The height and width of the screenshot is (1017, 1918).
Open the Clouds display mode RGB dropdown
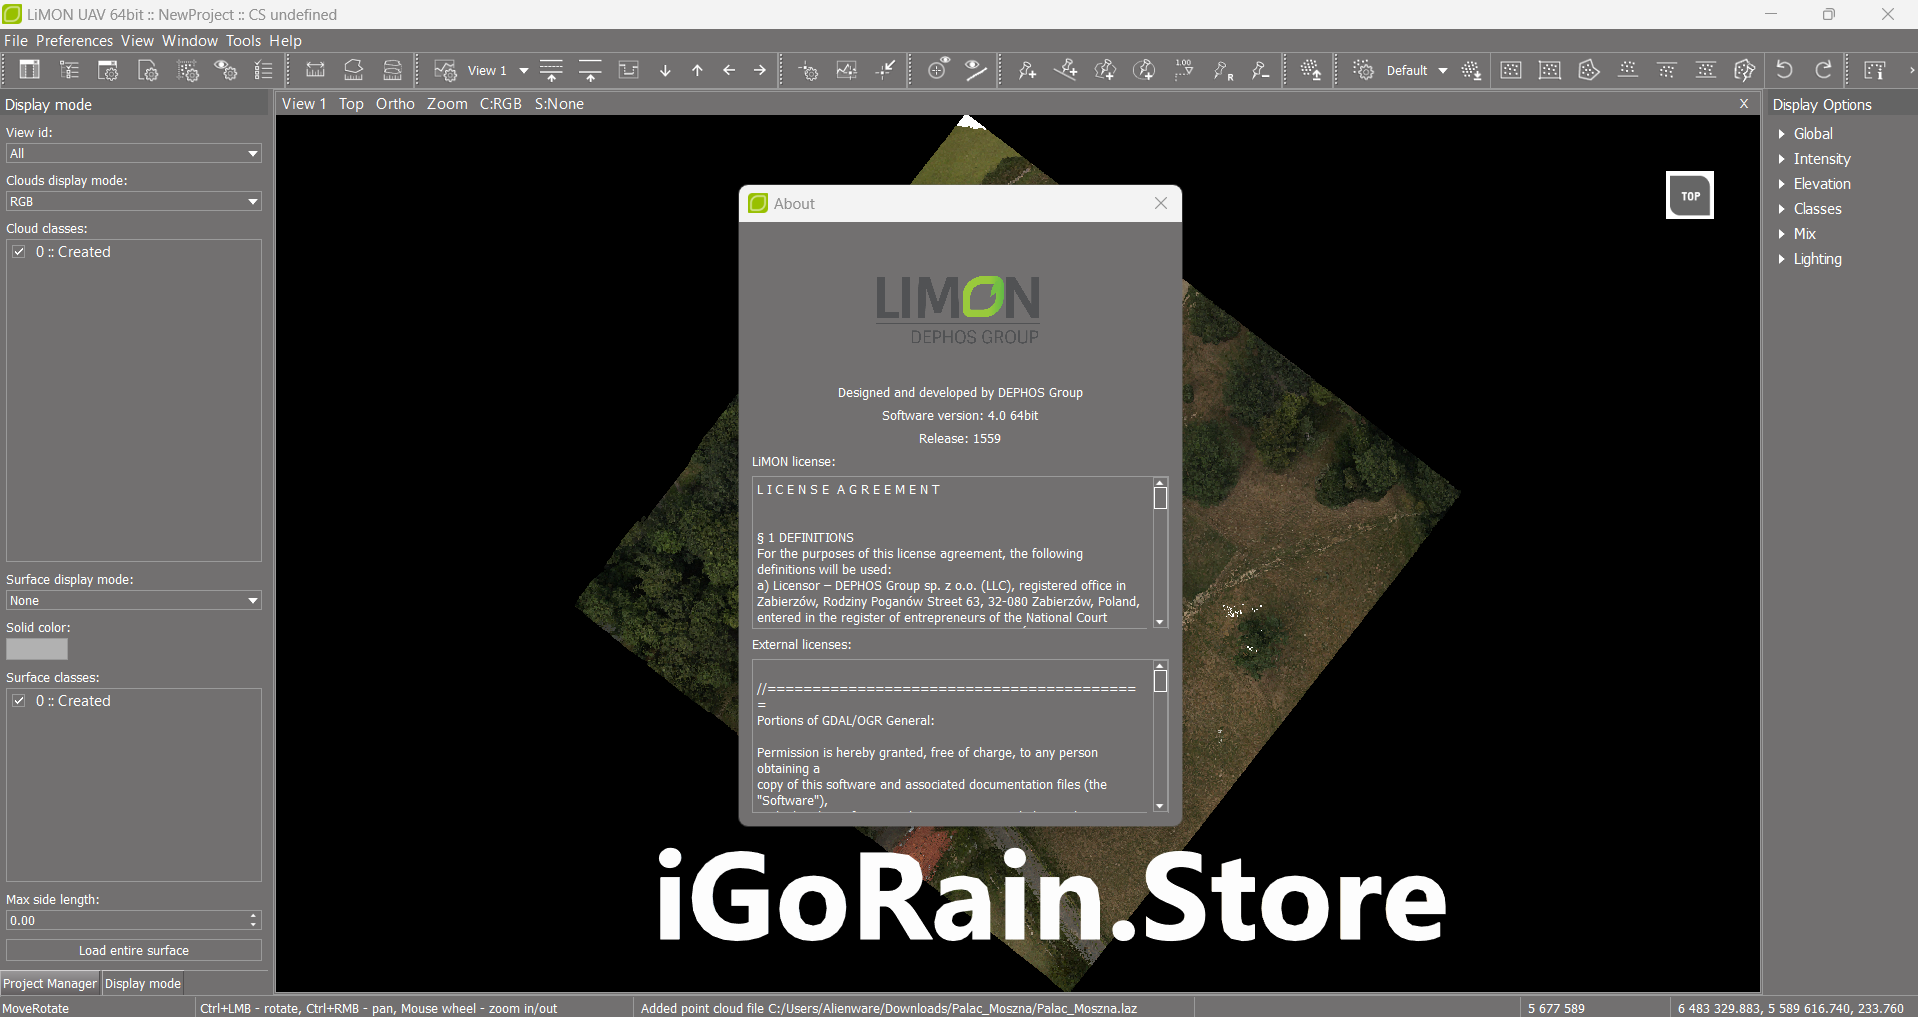point(133,202)
